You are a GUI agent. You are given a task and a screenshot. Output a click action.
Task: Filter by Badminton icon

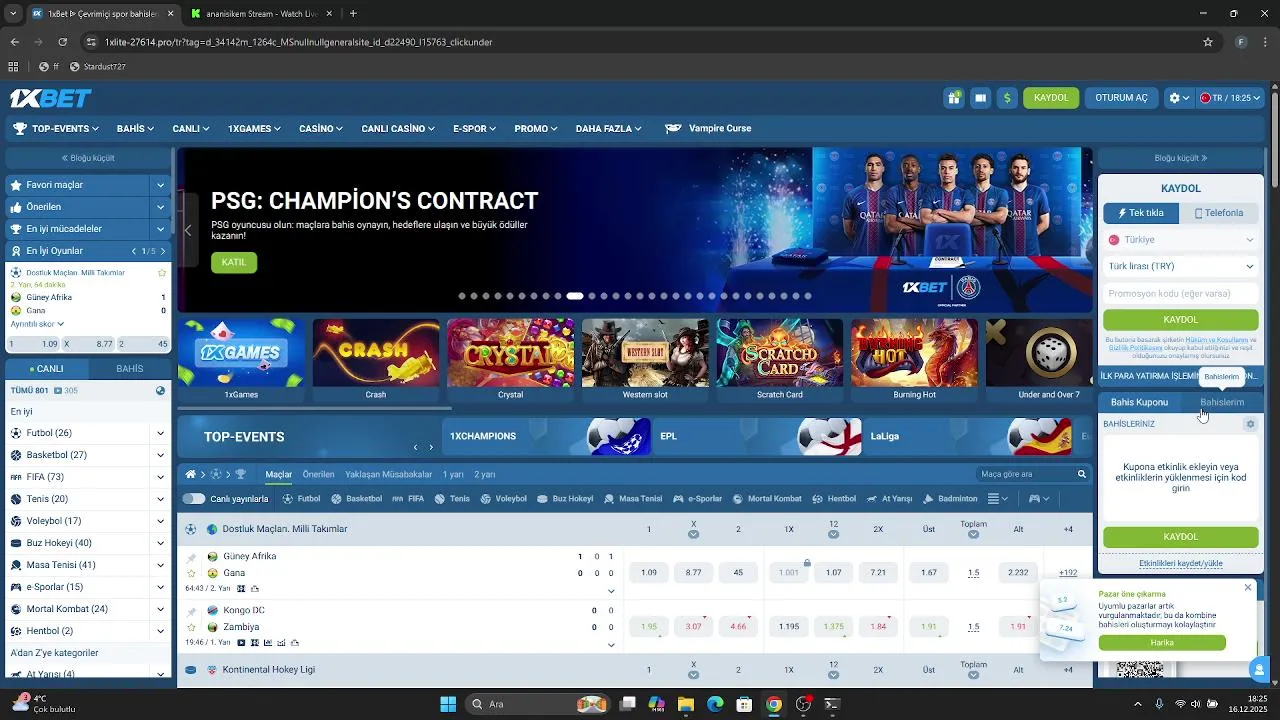tap(951, 499)
